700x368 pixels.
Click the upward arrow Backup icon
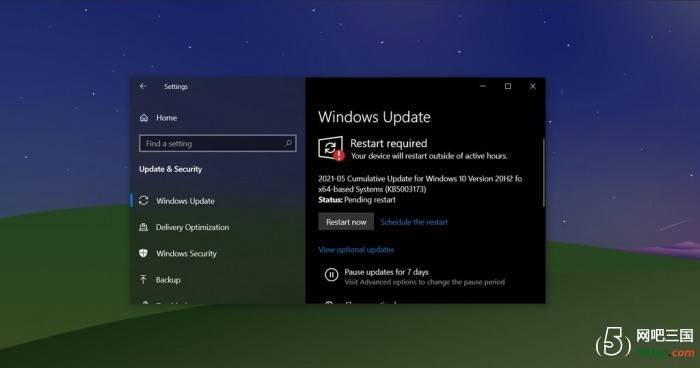143,280
